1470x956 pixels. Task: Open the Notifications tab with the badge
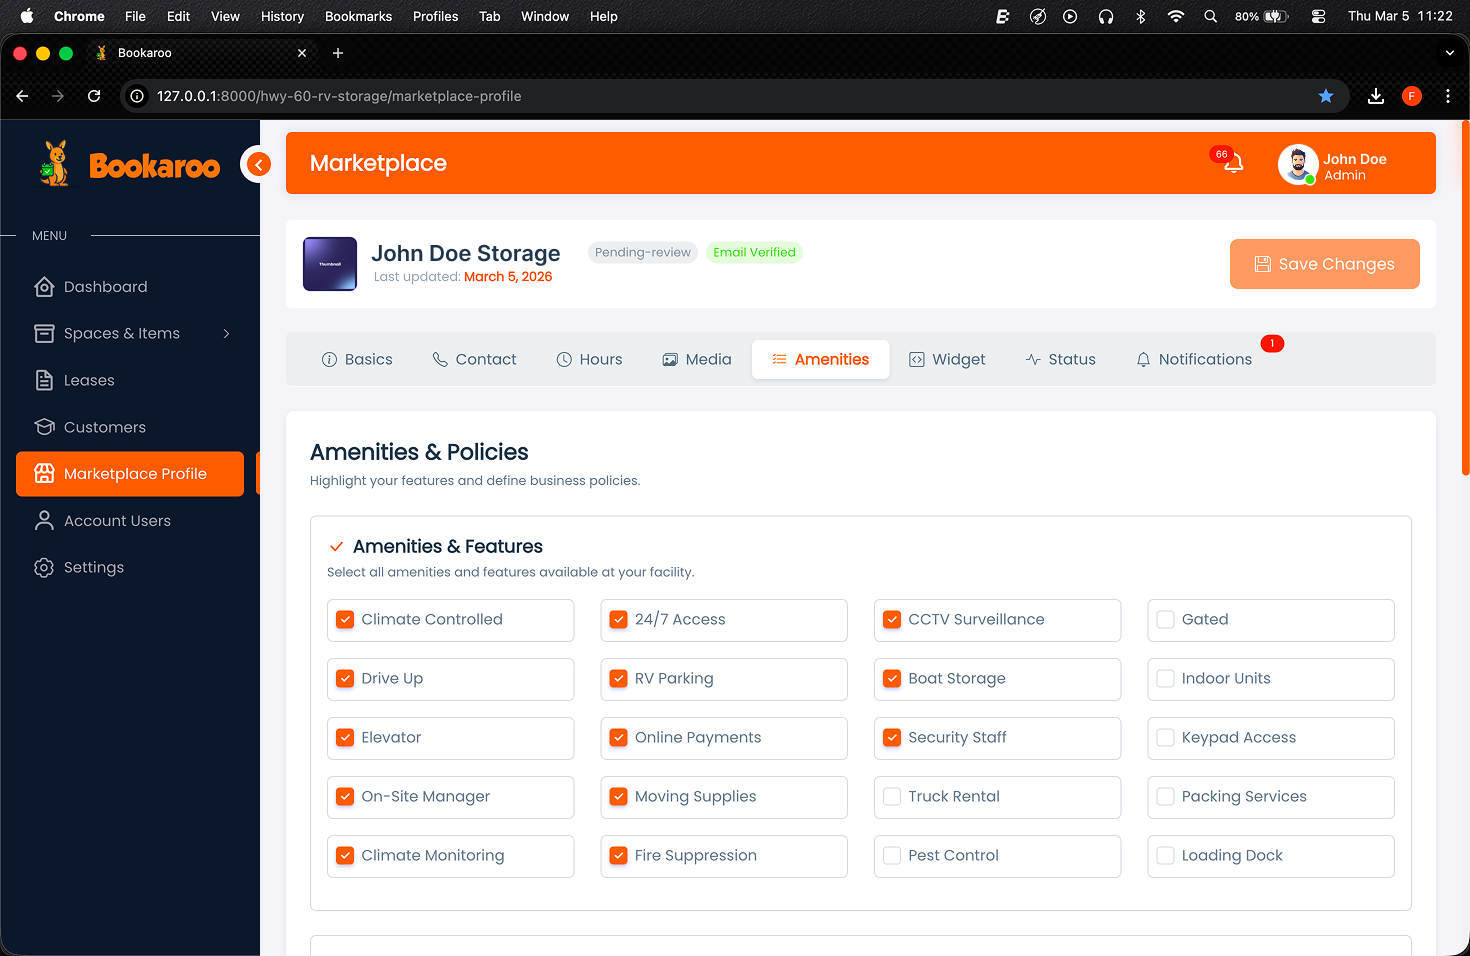click(x=1194, y=359)
